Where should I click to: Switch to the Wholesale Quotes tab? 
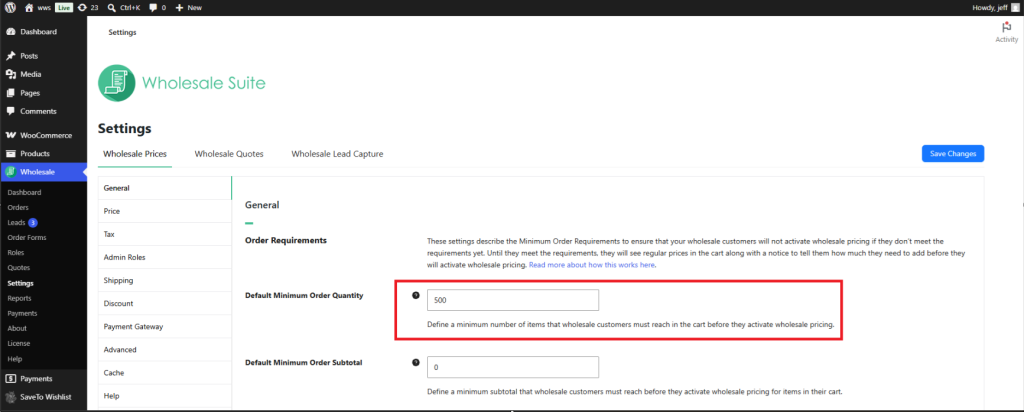(x=229, y=154)
